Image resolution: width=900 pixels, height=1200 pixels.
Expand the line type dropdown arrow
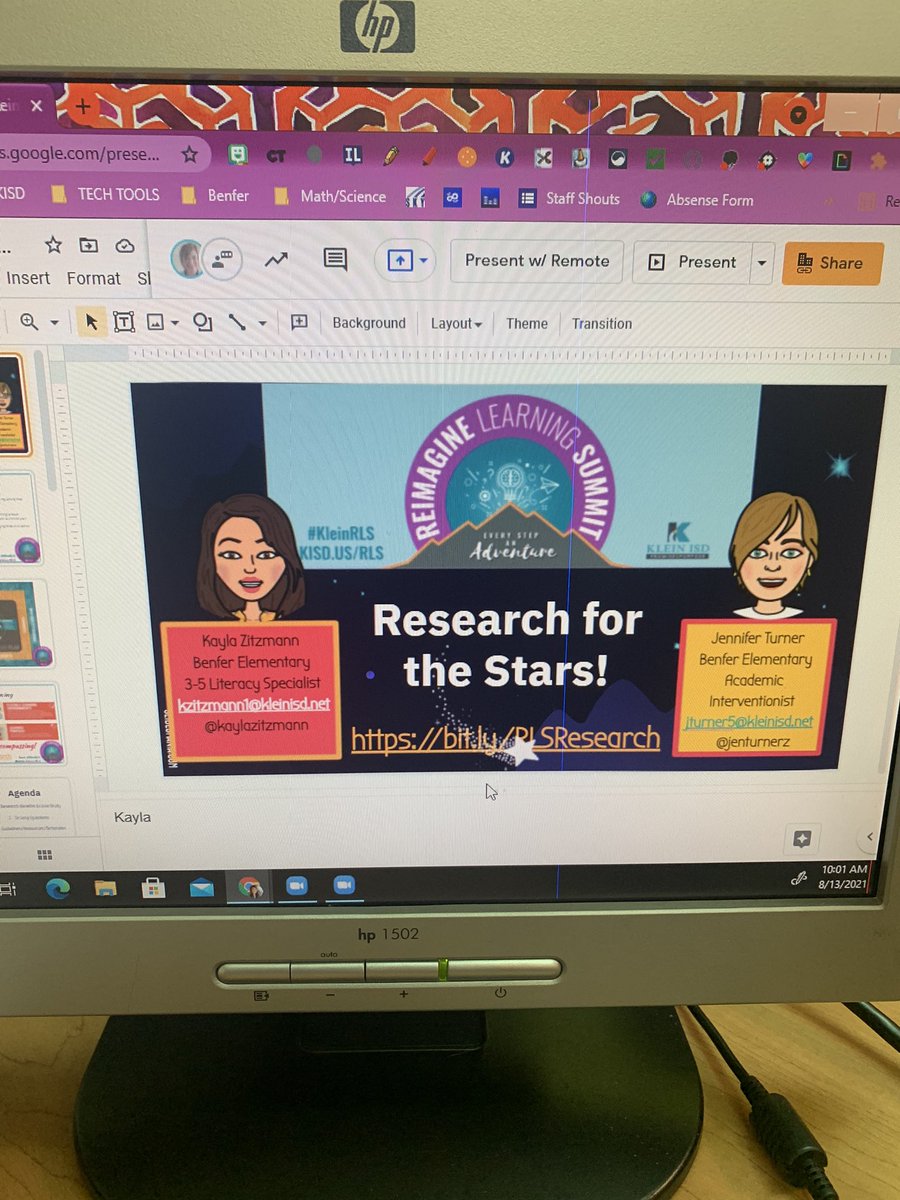(262, 323)
